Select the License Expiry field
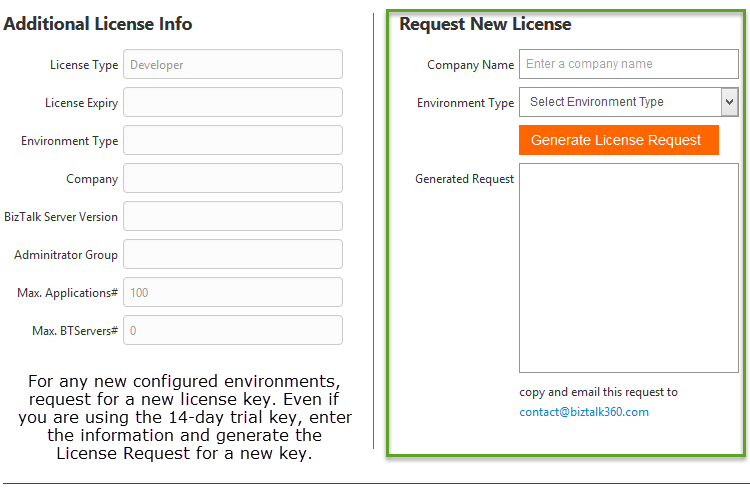Viewport: 750px width, 500px height. tap(232, 102)
